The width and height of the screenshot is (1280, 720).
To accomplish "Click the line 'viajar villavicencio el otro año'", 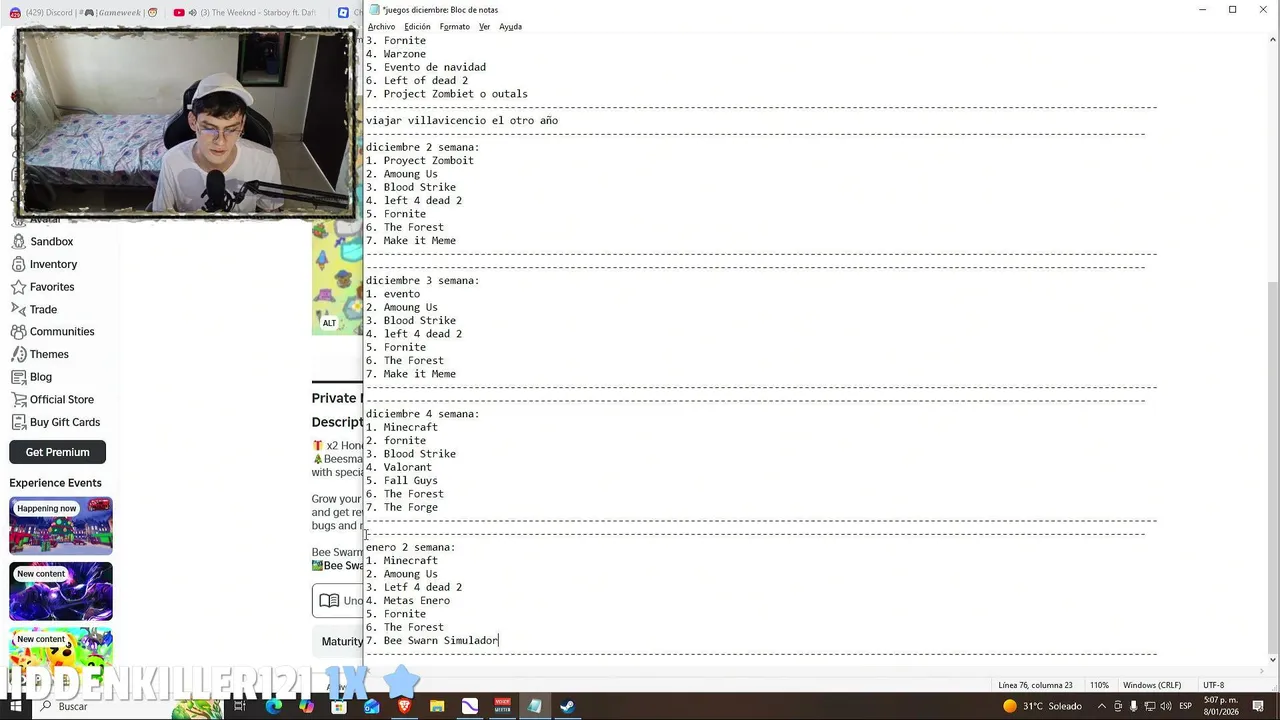I will pos(462,120).
